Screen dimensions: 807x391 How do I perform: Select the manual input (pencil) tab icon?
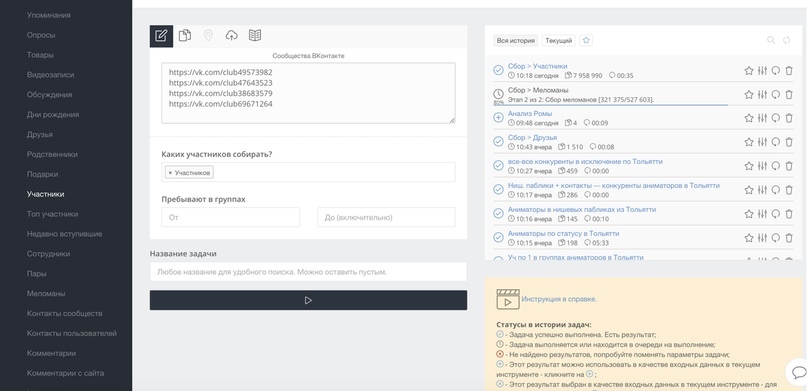coord(161,36)
